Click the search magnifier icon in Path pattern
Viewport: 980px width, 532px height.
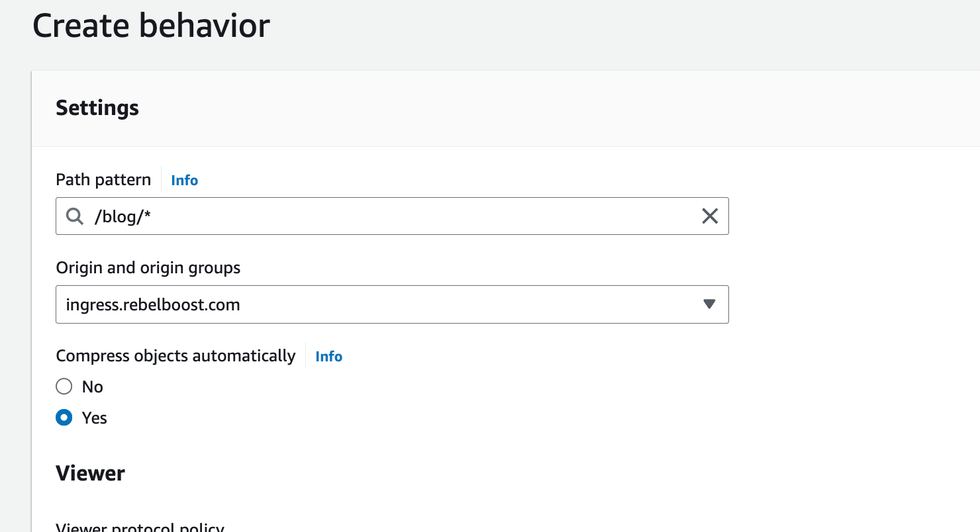pos(75,216)
